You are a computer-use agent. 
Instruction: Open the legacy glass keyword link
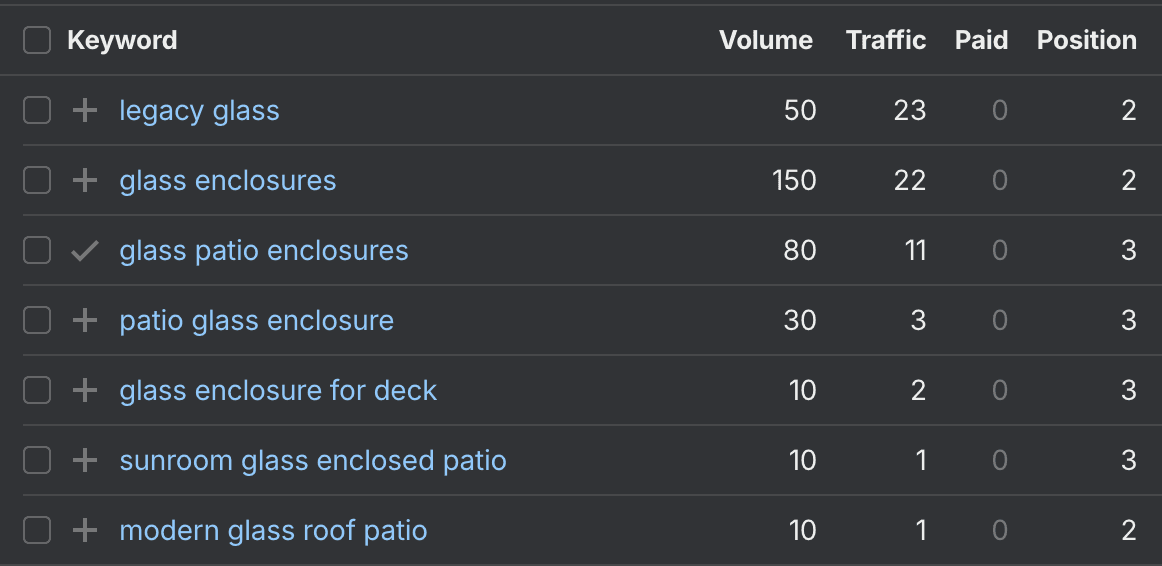coord(199,111)
